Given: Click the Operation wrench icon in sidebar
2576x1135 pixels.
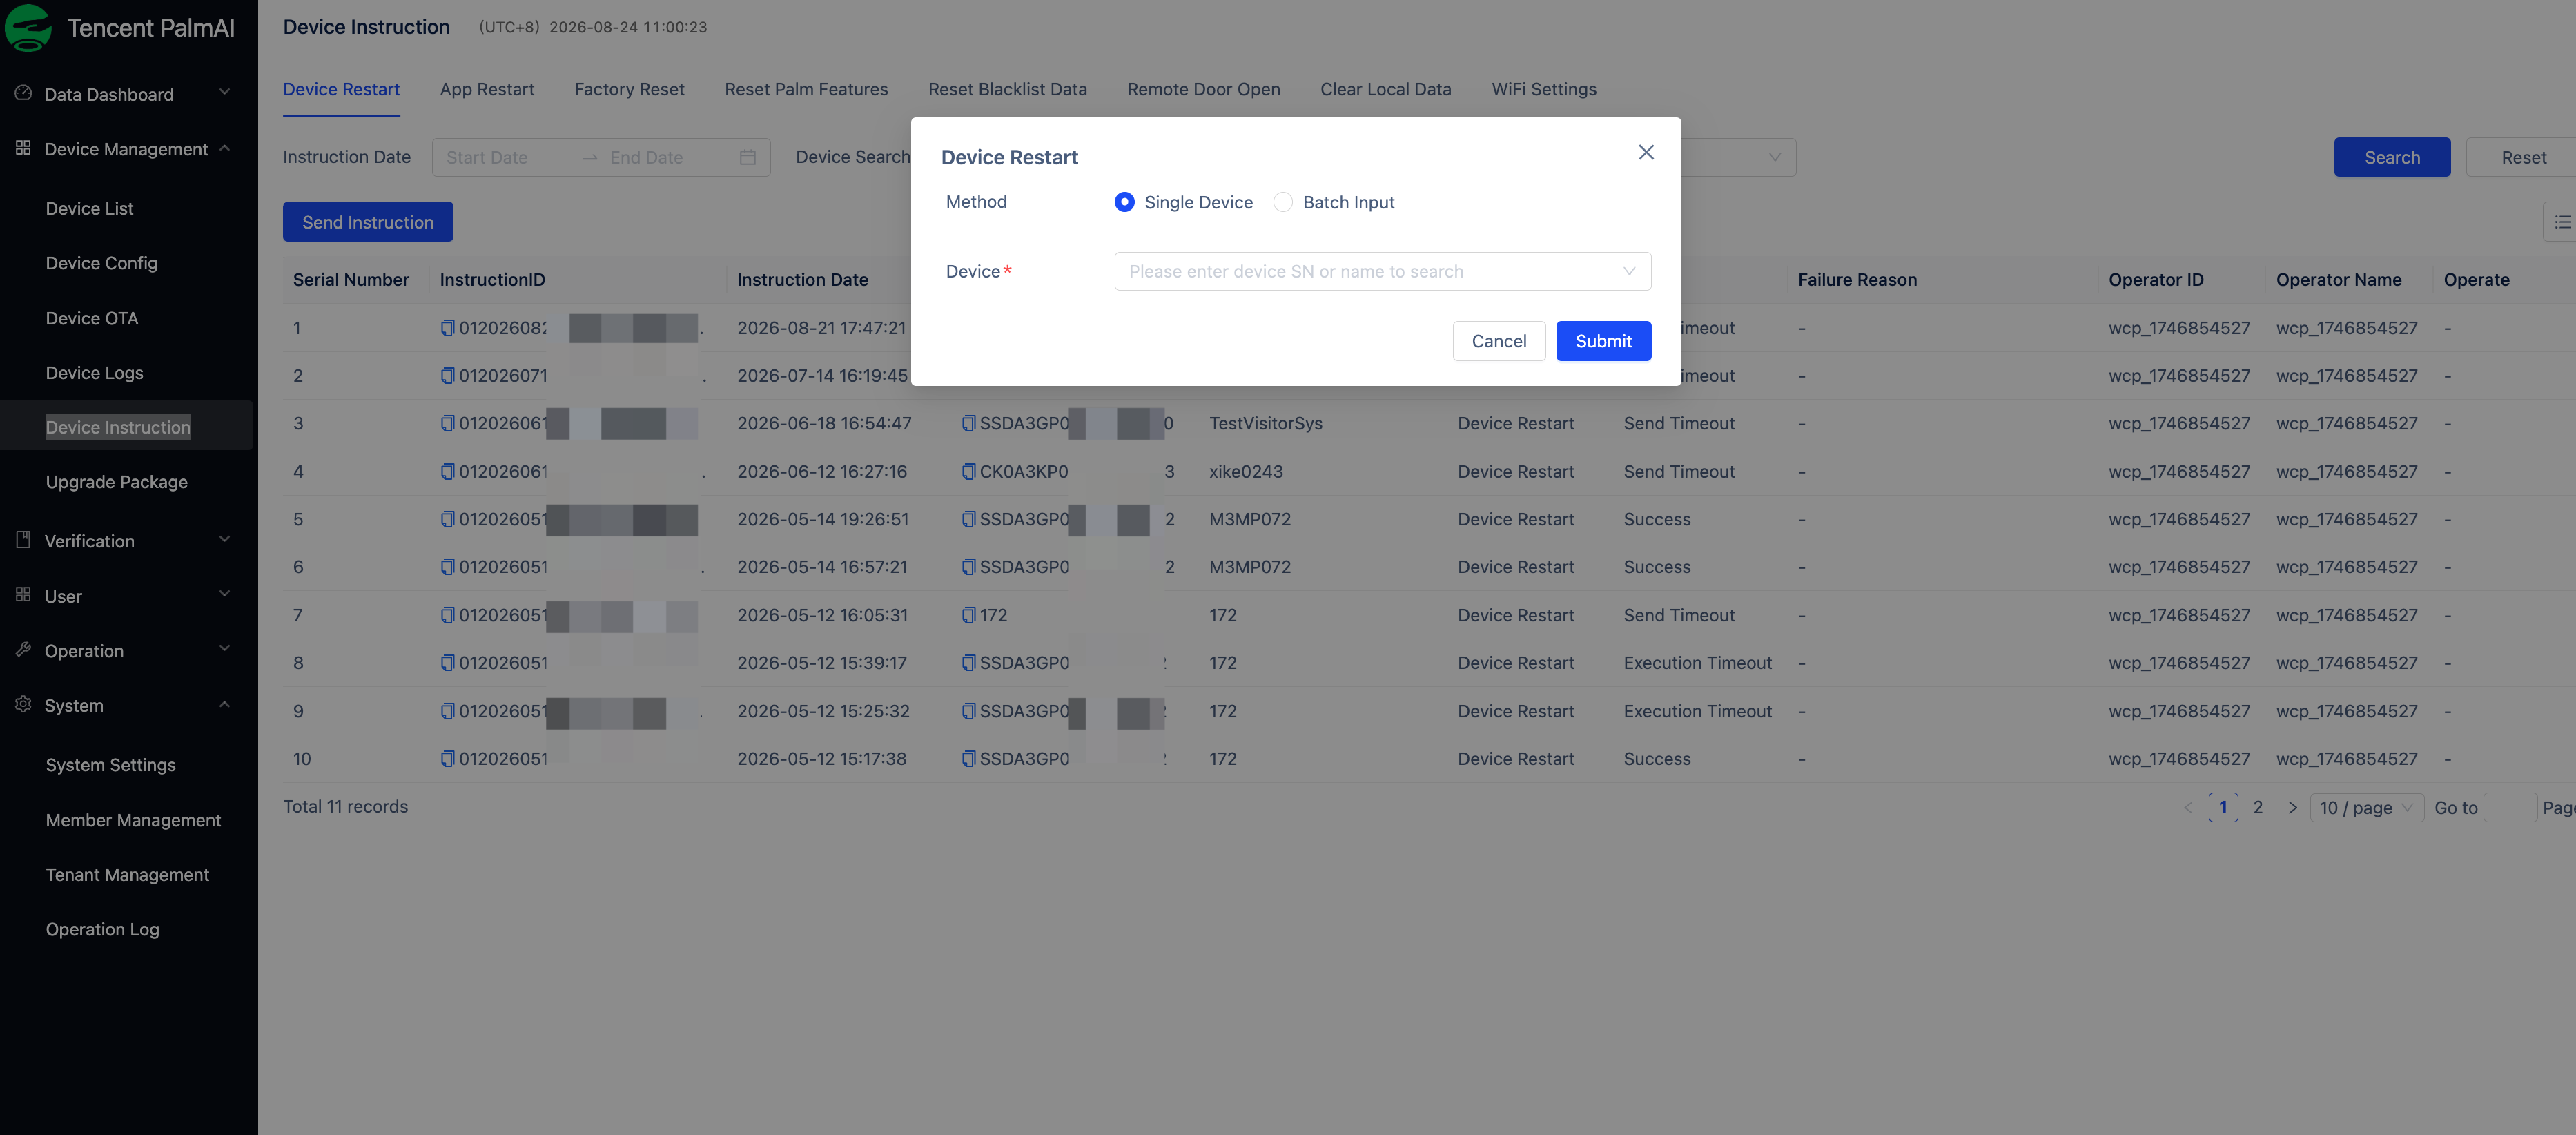Looking at the screenshot, I should tap(23, 650).
